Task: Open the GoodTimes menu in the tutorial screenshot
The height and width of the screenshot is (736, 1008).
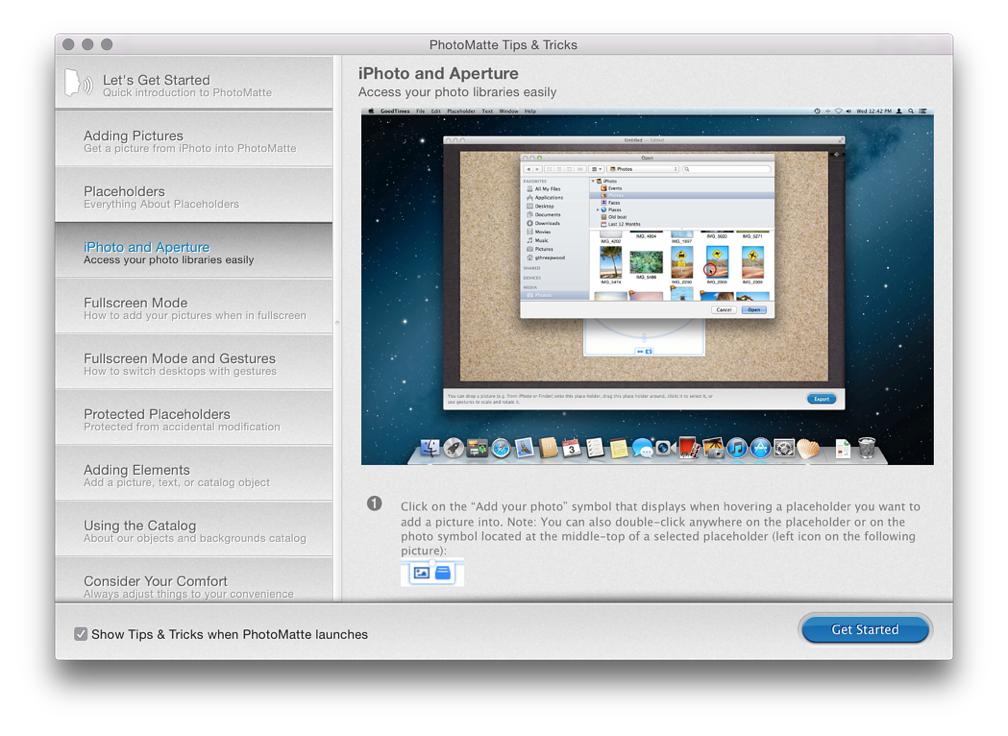Action: click(x=395, y=111)
